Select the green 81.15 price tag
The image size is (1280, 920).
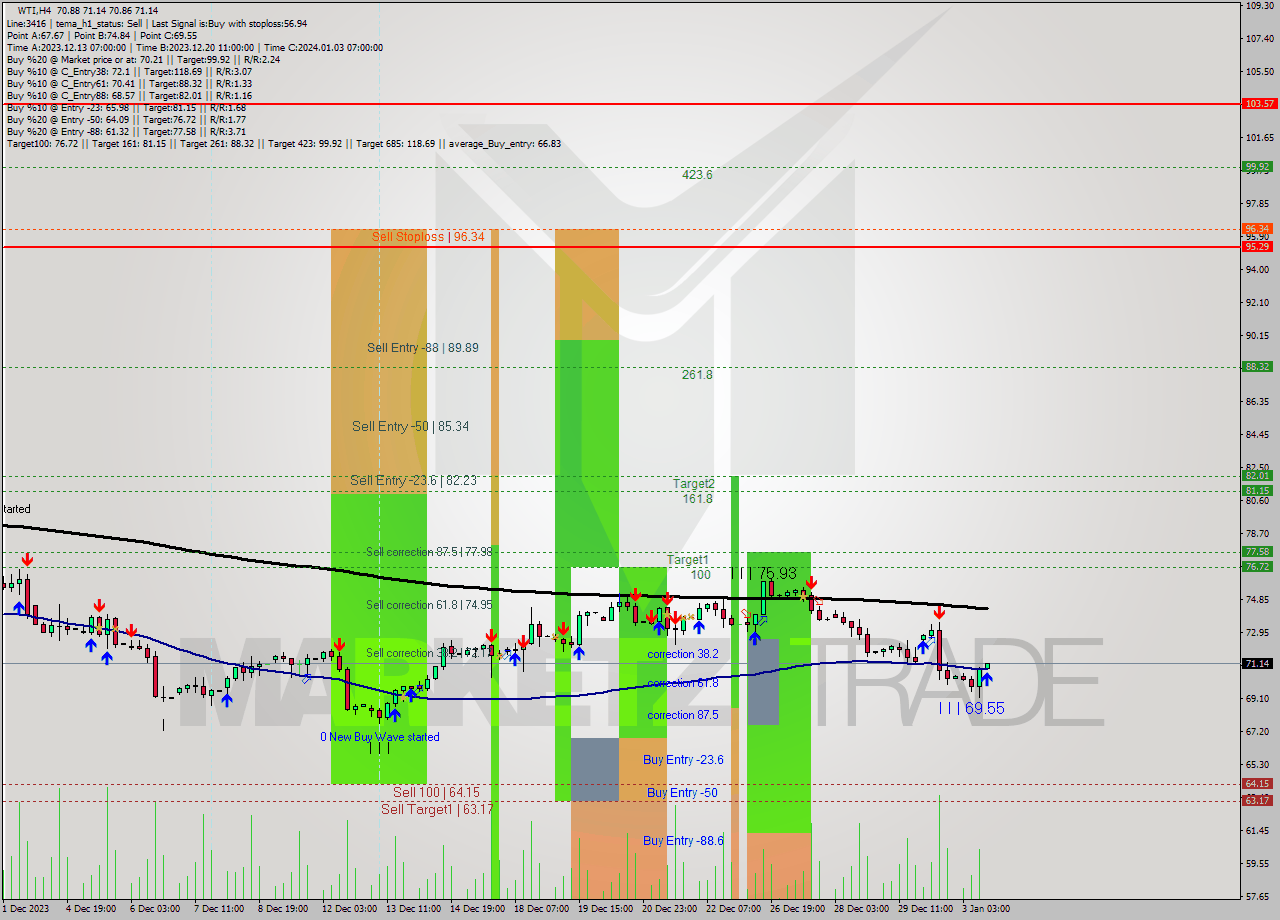click(x=1257, y=491)
